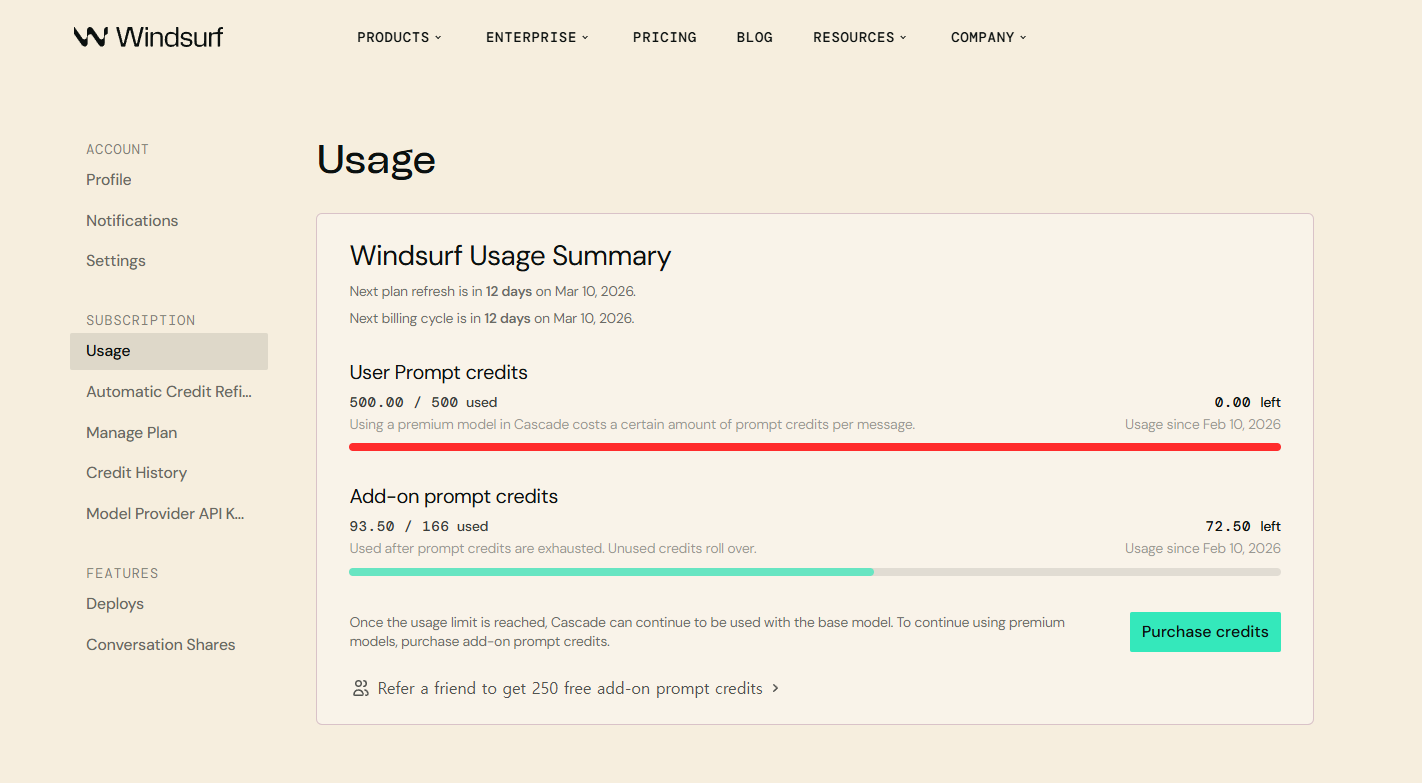Screen dimensions: 1422x783
Task: Click the Next billing cycle text
Action: (x=492, y=319)
